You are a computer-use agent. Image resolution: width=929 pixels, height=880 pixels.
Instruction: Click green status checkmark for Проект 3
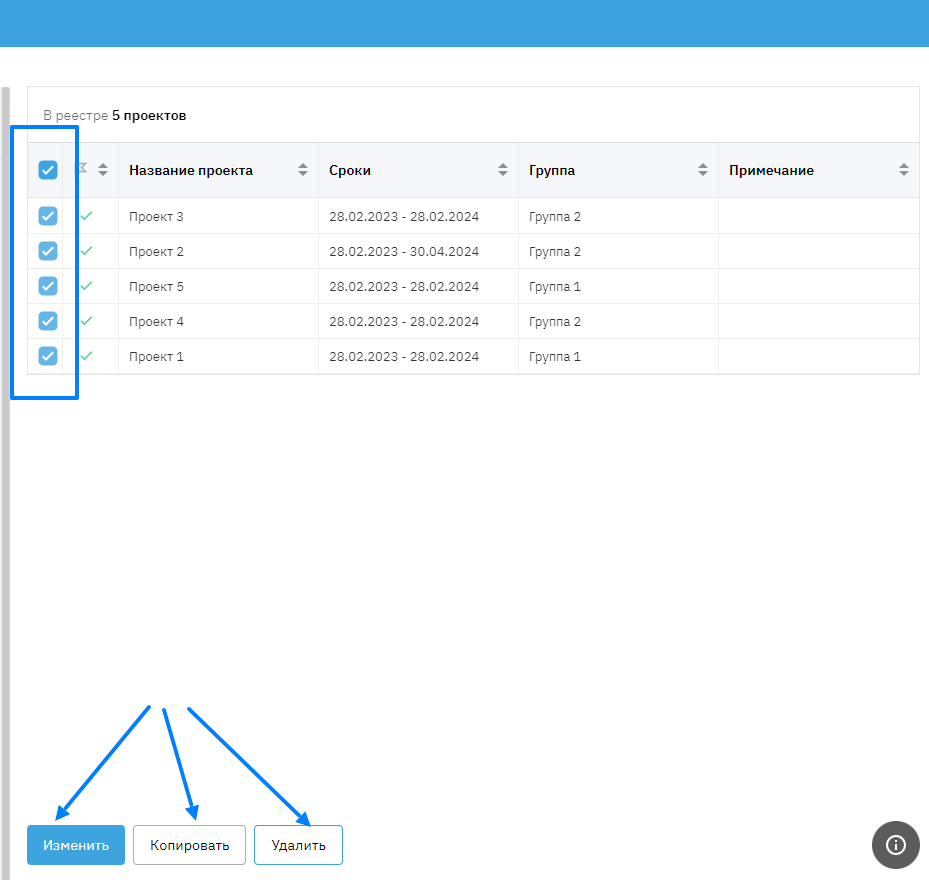86,216
